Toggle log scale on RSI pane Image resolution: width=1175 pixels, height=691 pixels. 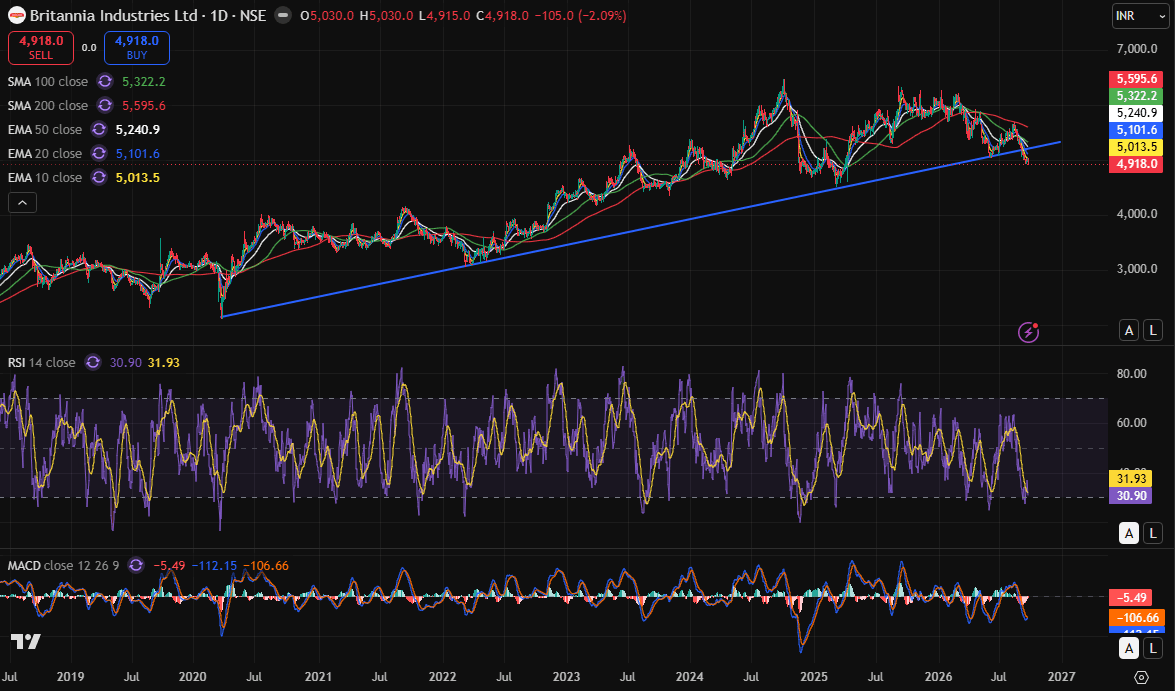pyautogui.click(x=1153, y=533)
